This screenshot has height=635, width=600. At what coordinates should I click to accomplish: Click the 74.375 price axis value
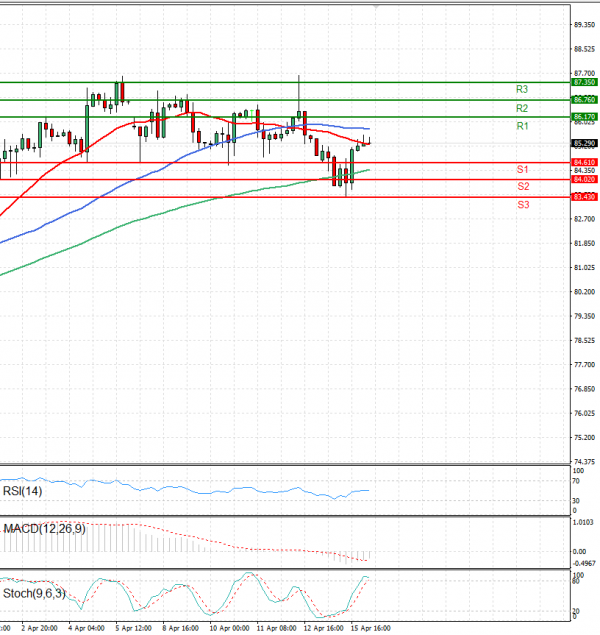tap(584, 462)
